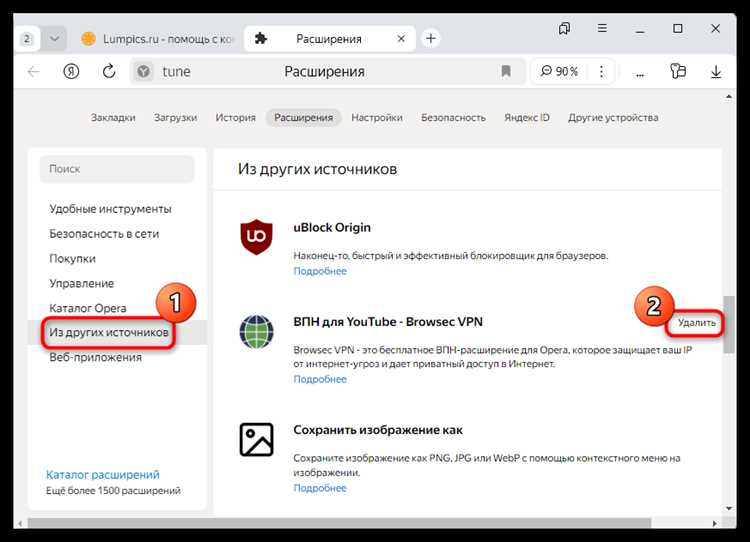Select the Расширения navigation item
The width and height of the screenshot is (750, 542).
303,118
